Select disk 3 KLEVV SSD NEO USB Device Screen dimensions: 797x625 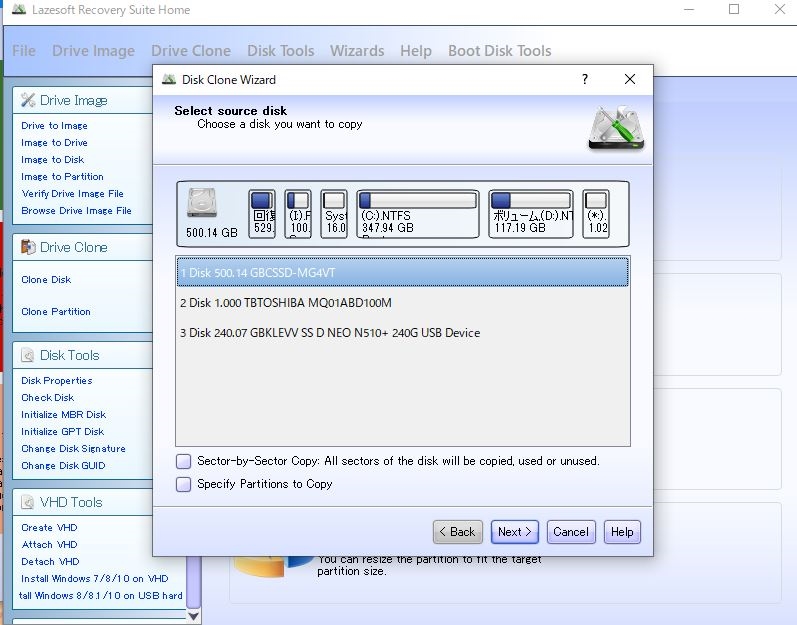403,333
